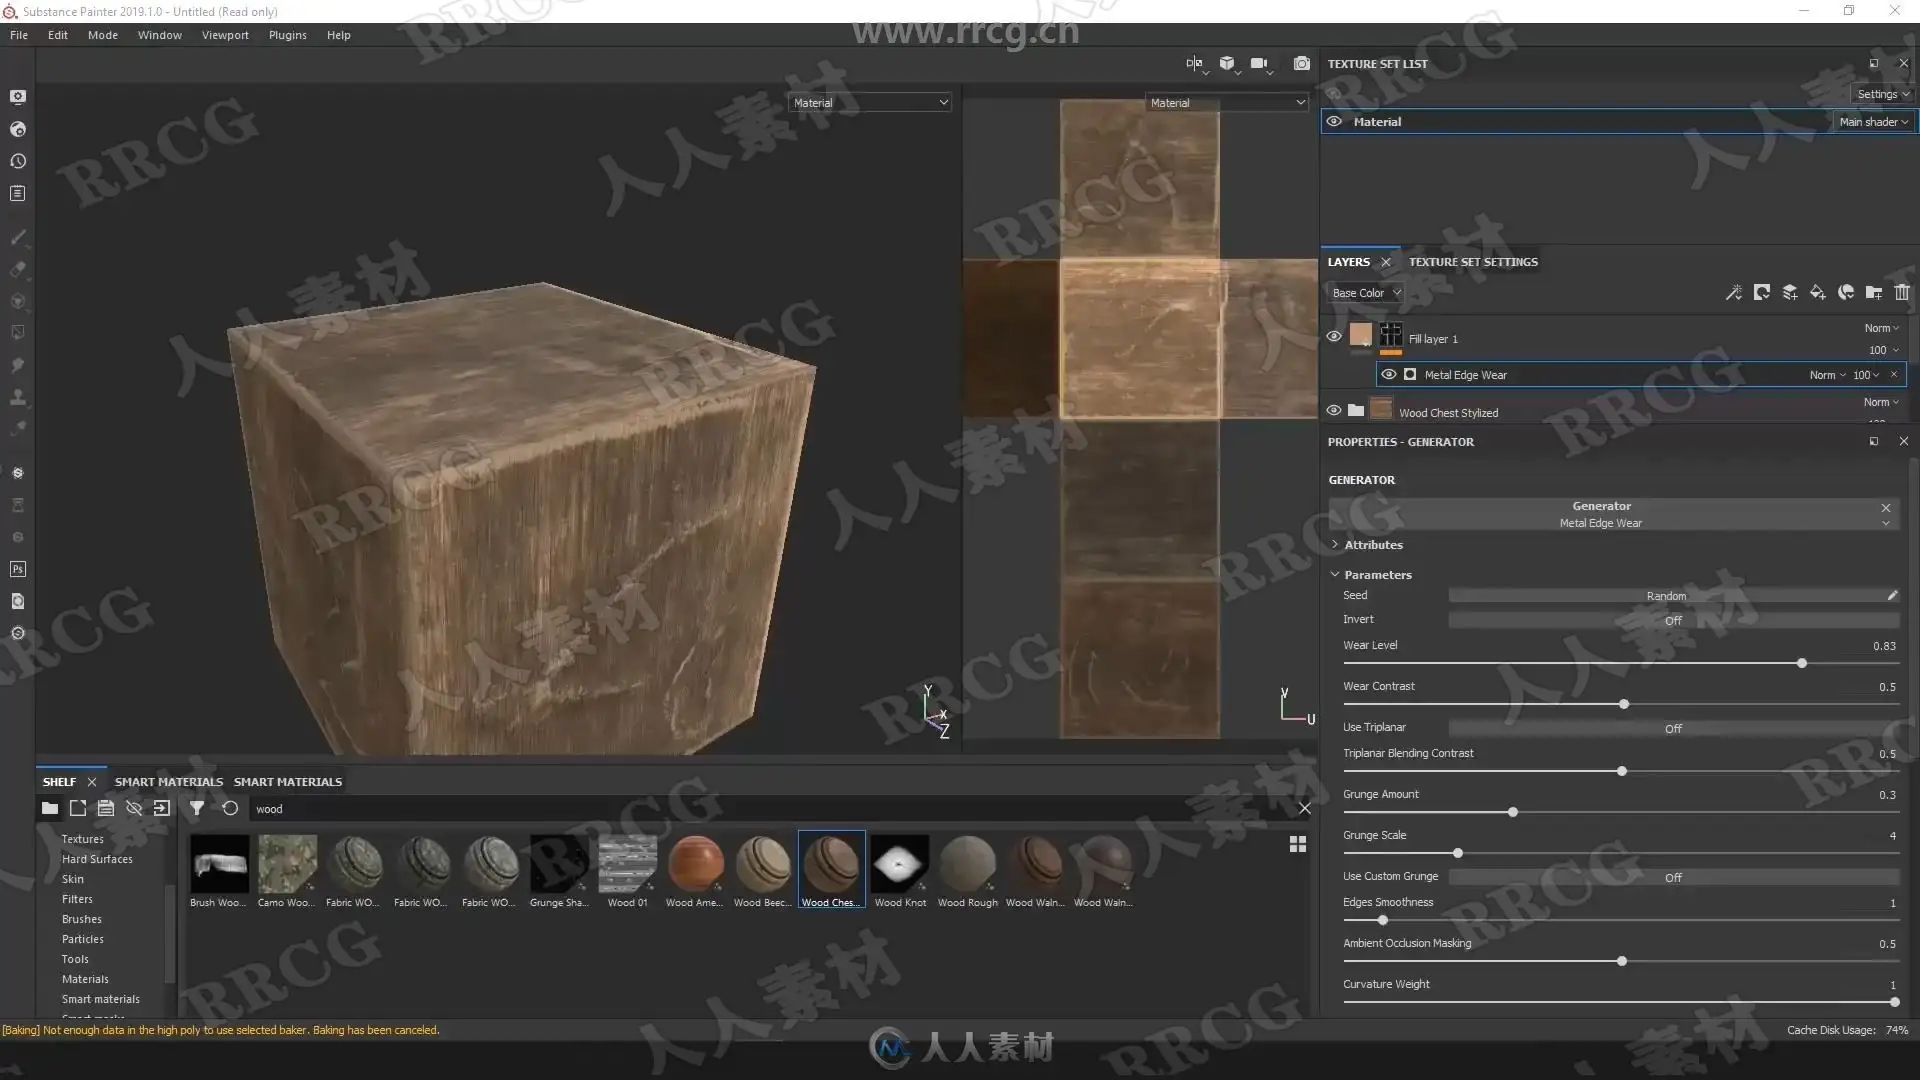Click the add effect magic wand icon
This screenshot has height=1080, width=1920.
click(1734, 293)
